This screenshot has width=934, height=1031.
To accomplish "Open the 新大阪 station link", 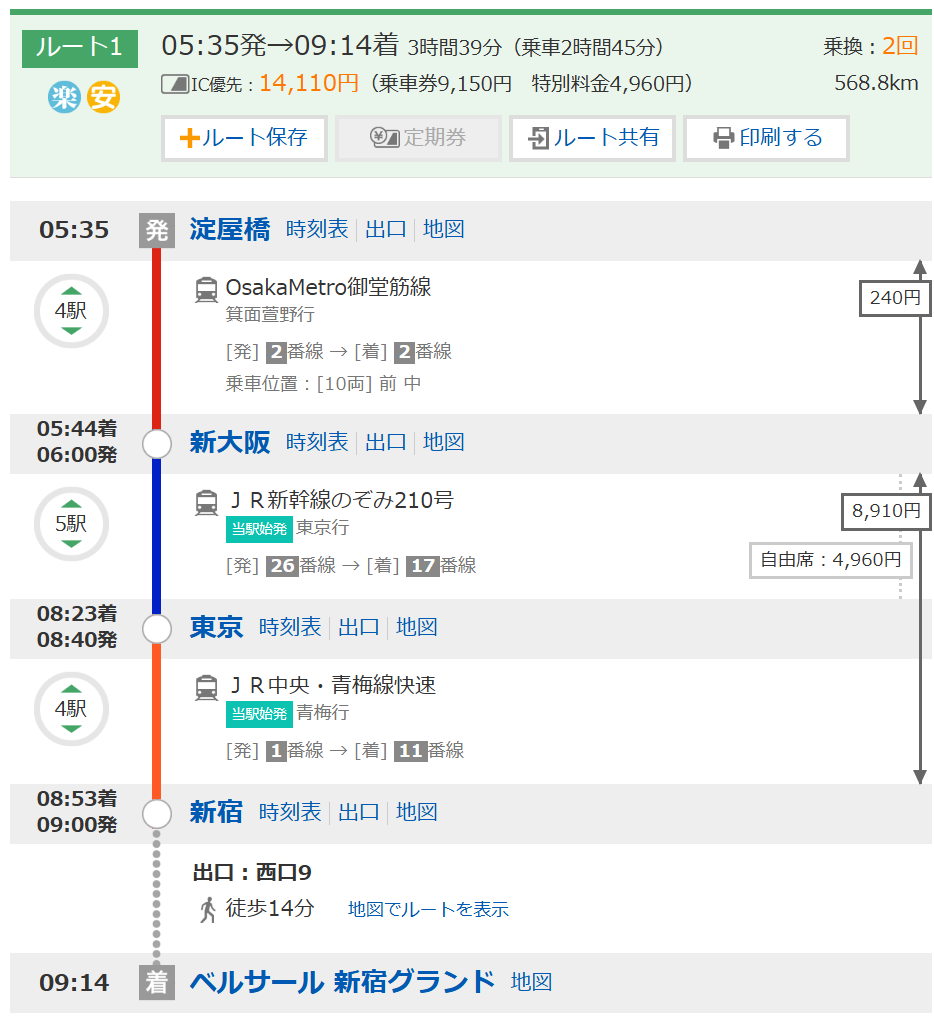I will pyautogui.click(x=230, y=443).
